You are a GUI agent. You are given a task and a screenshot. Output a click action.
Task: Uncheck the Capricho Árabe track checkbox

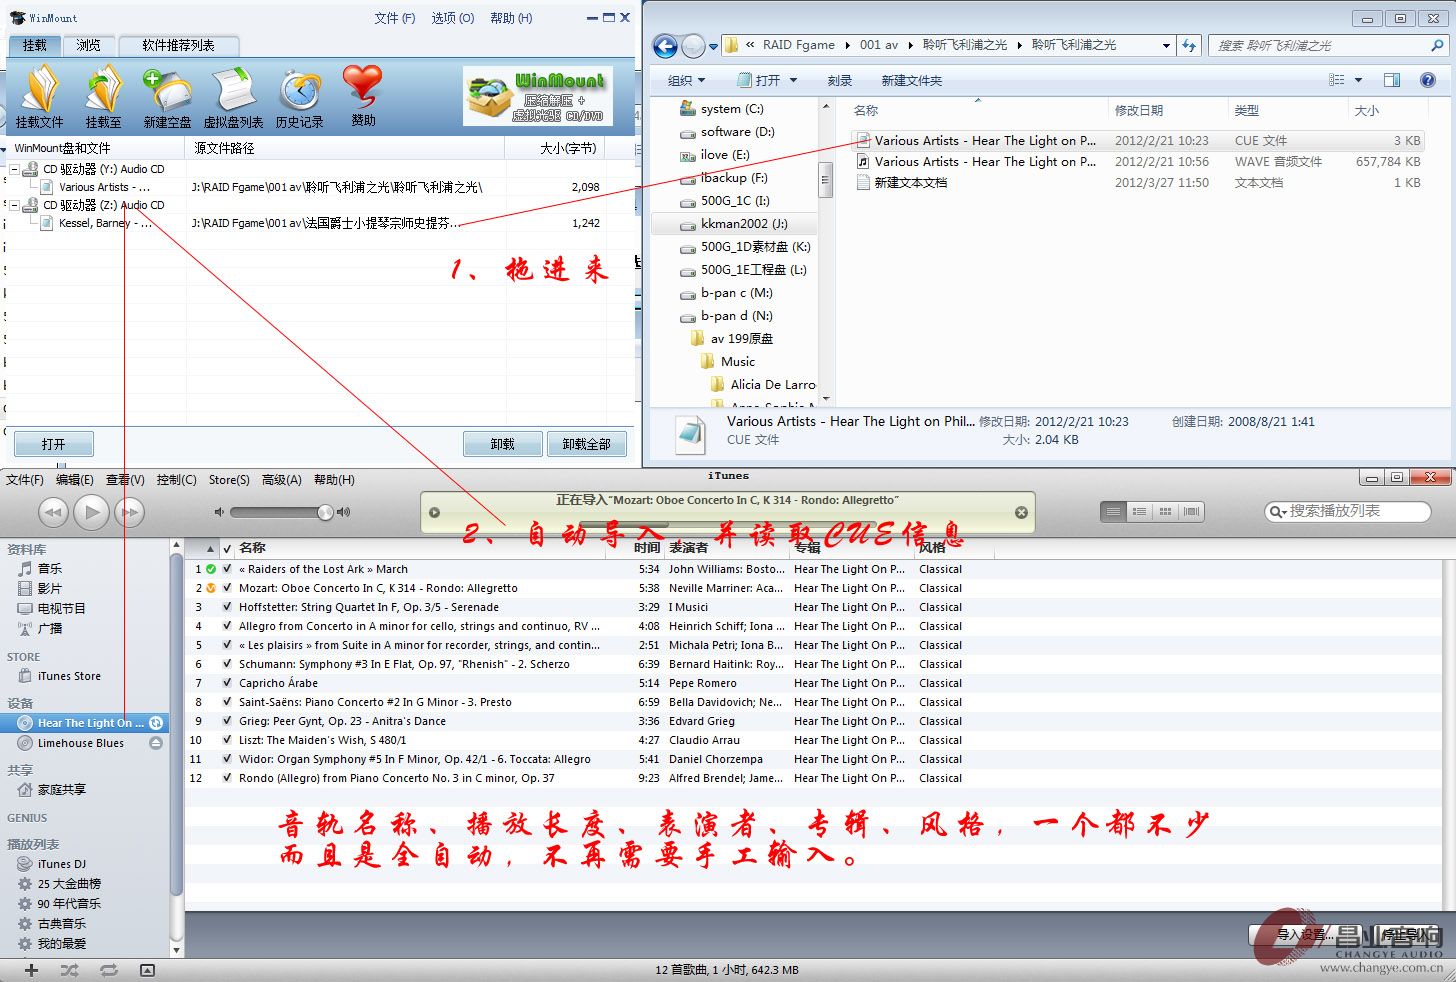(228, 683)
